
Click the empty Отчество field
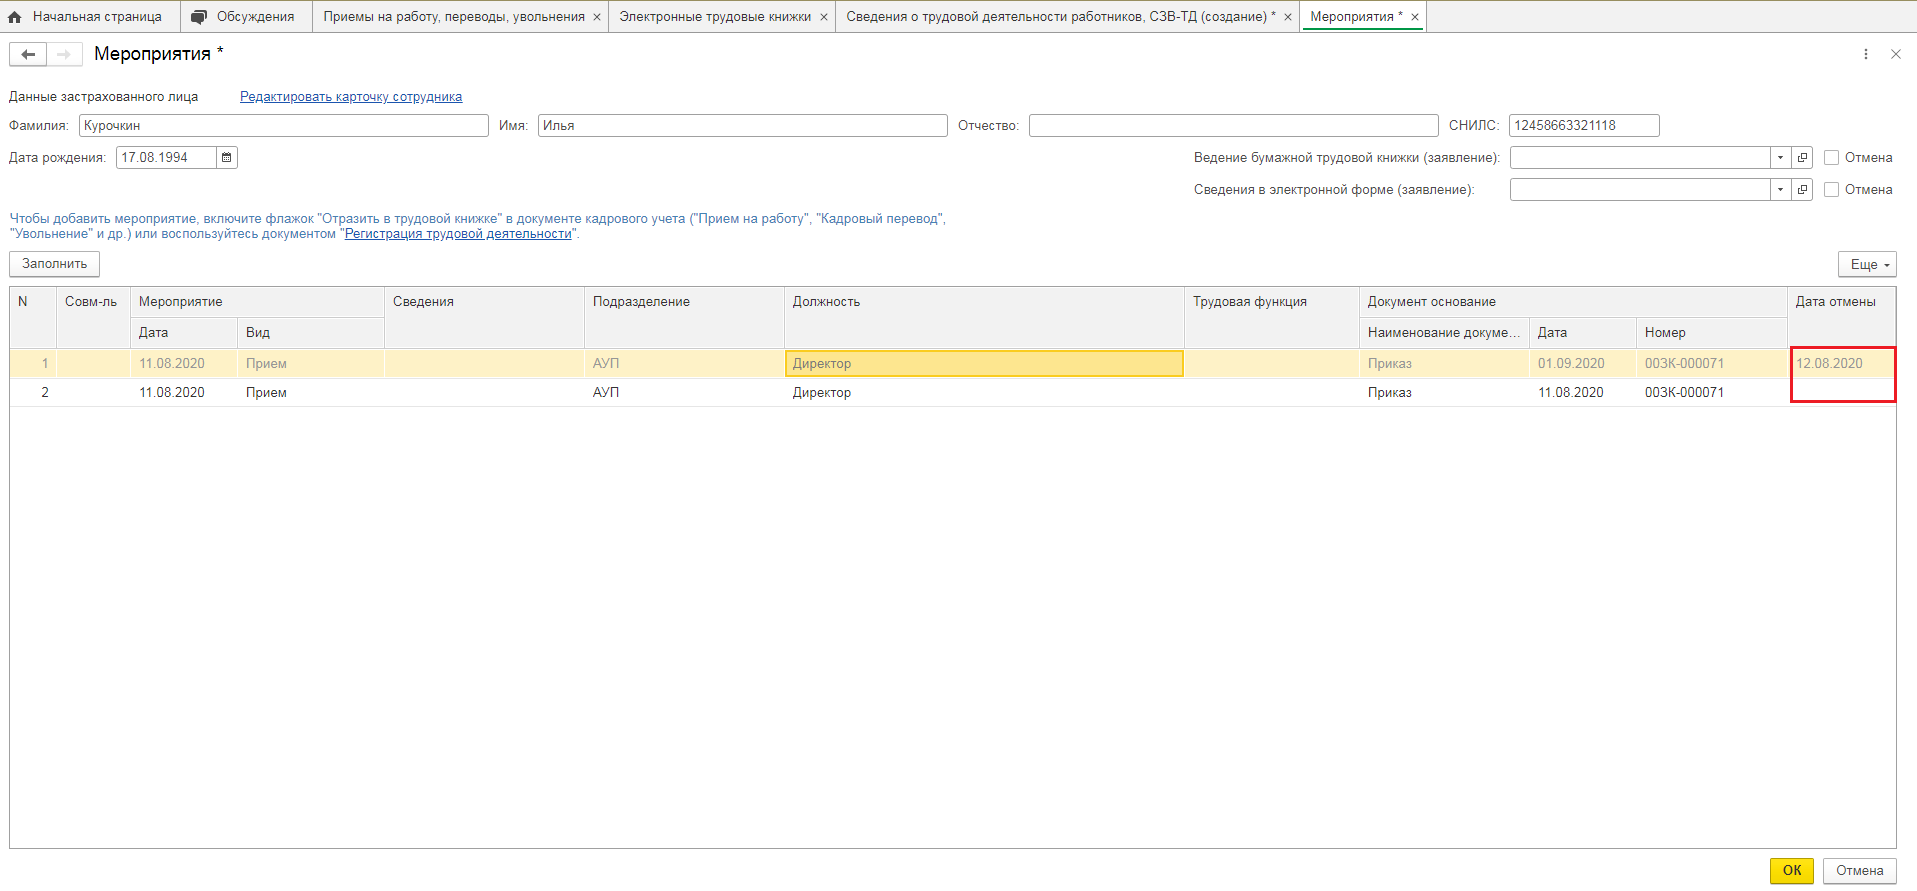pyautogui.click(x=1234, y=125)
